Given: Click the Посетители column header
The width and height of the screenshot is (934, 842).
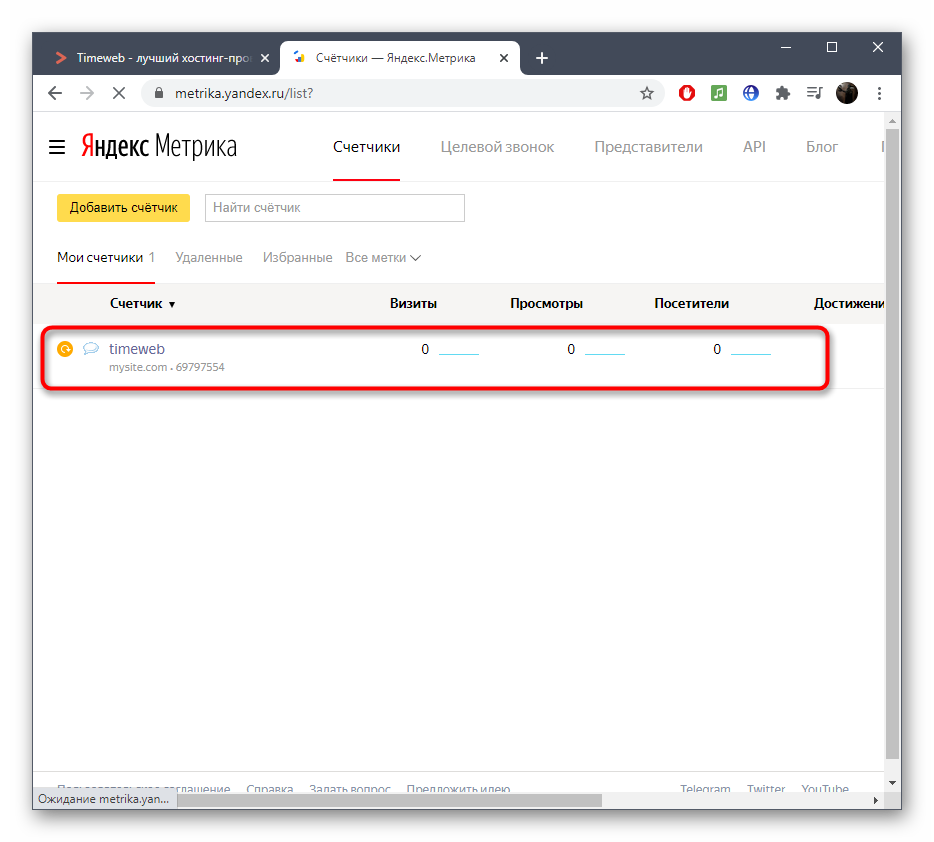Looking at the screenshot, I should coord(692,304).
